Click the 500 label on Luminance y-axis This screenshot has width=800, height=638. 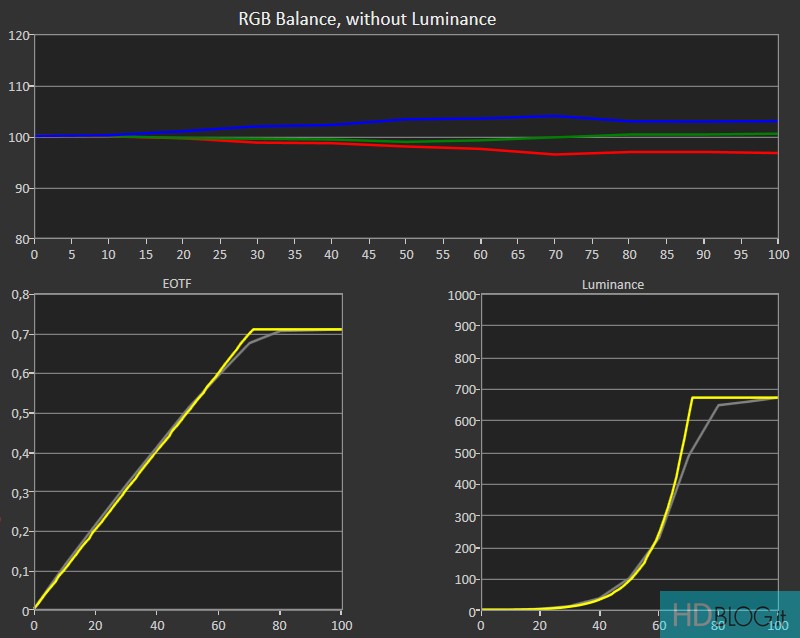click(x=464, y=453)
